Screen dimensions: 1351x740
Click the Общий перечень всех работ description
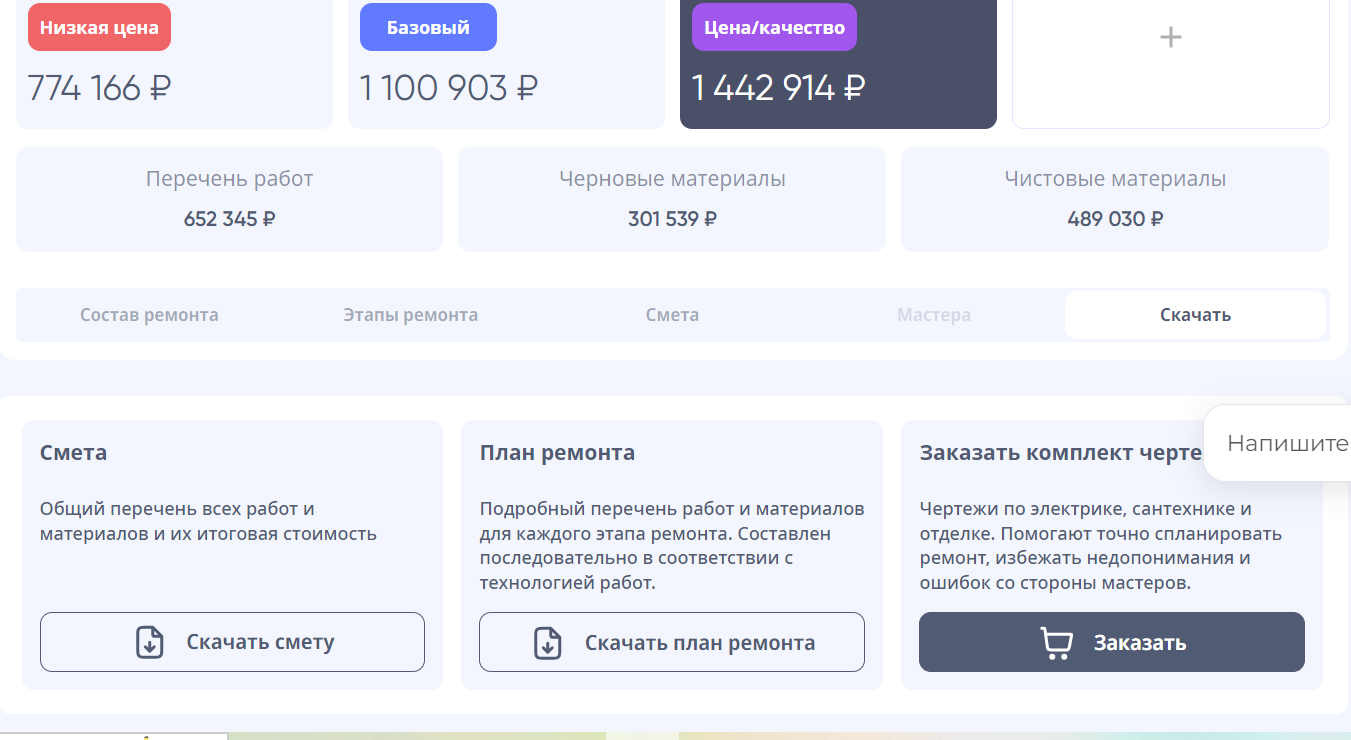pos(208,521)
